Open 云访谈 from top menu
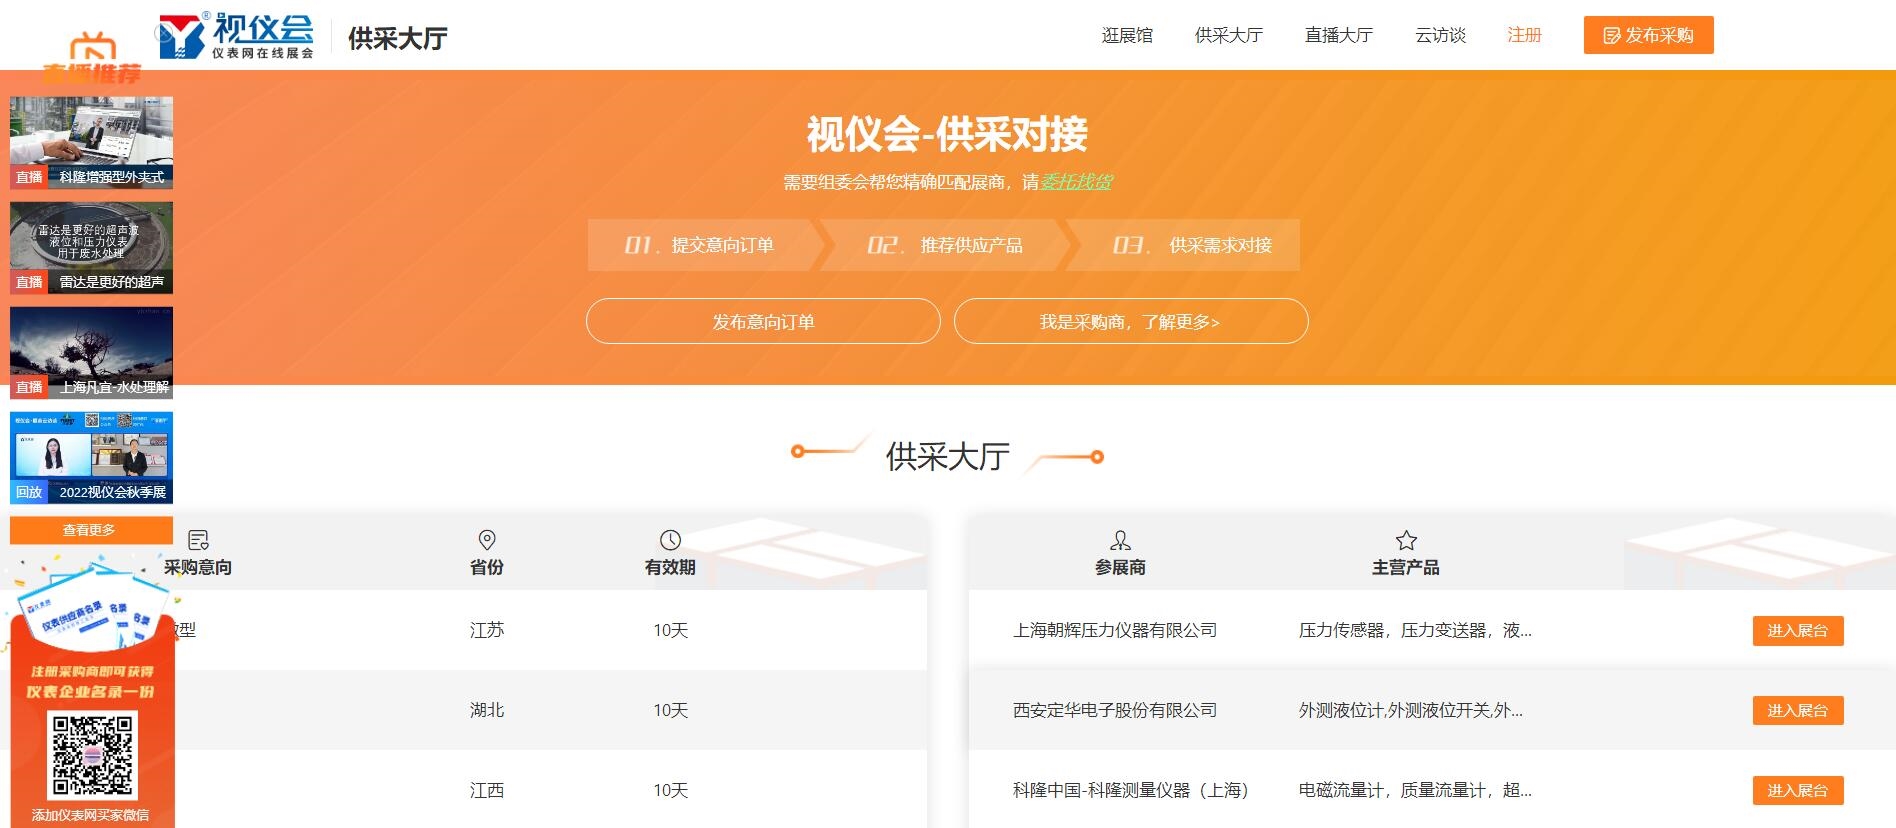 [1440, 36]
